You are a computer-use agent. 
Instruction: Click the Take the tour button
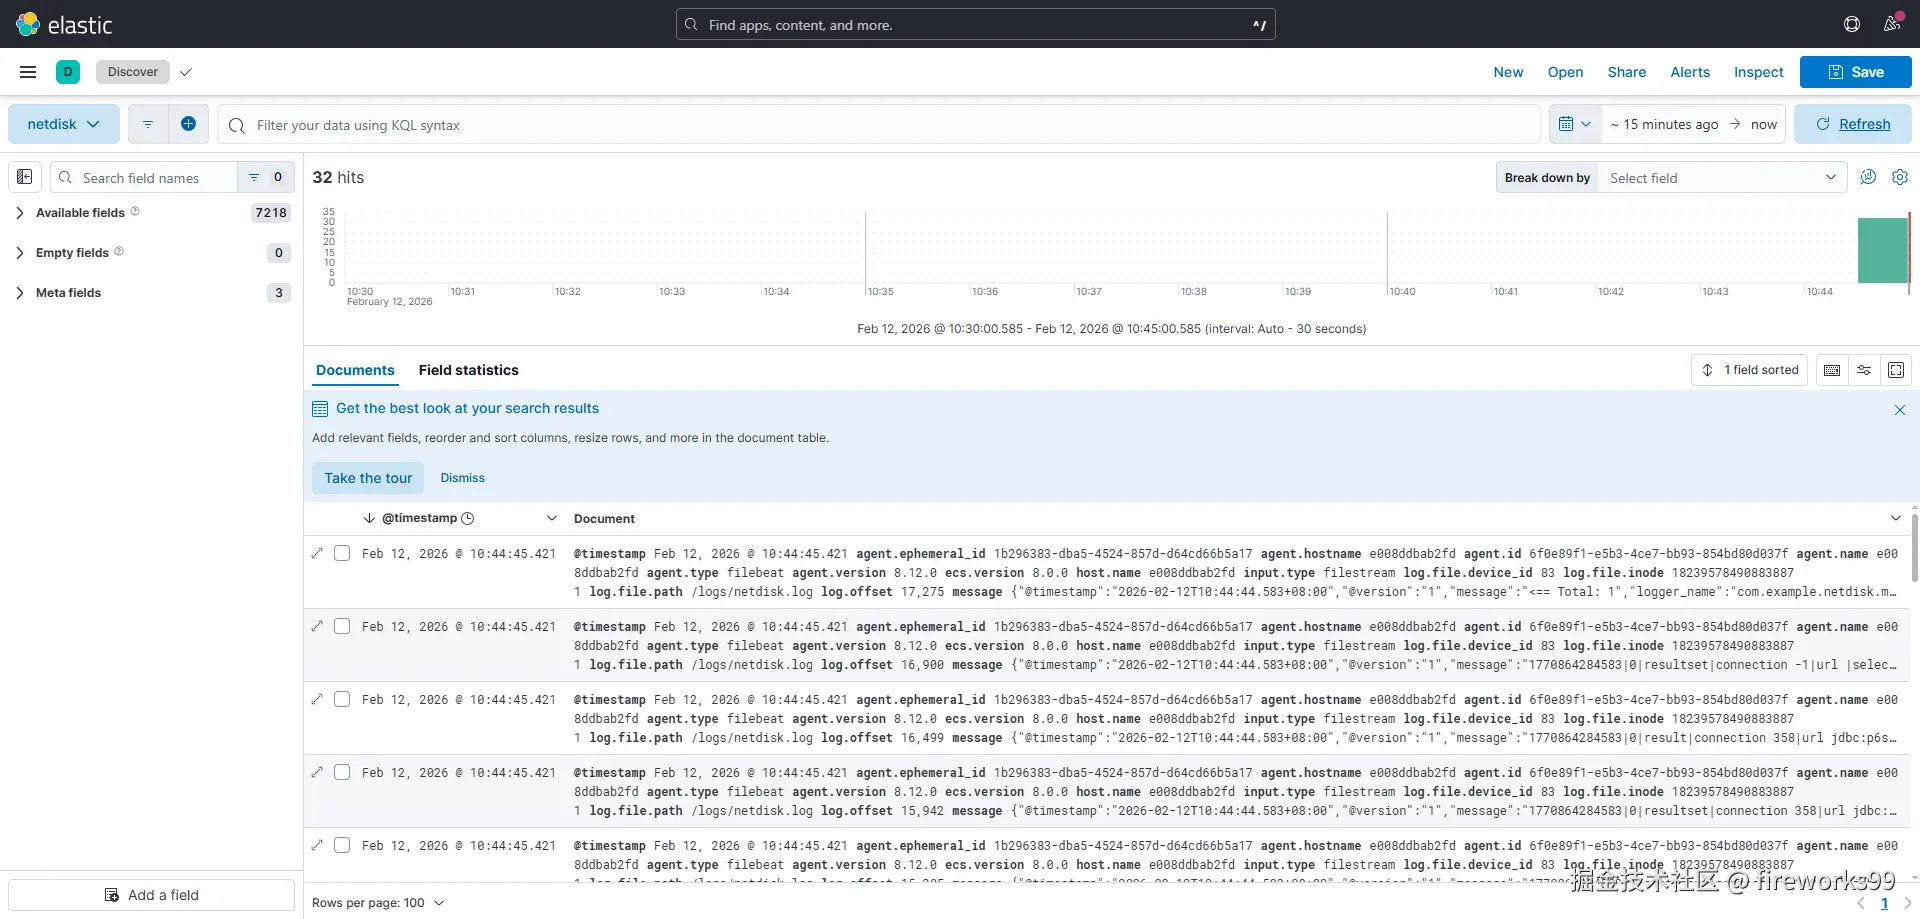368,478
